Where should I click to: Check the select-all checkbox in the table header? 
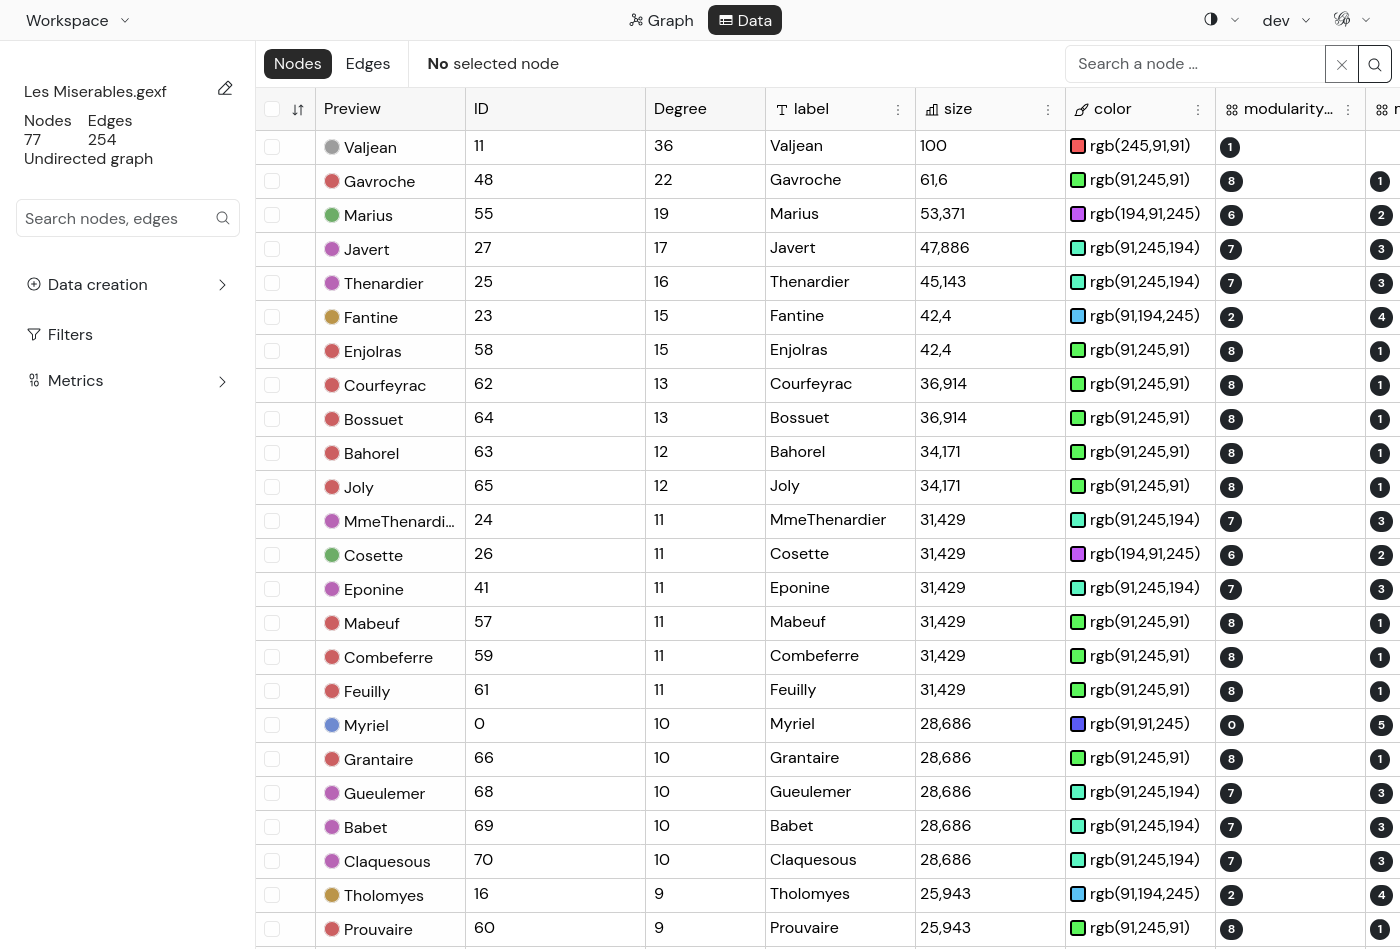tap(272, 109)
